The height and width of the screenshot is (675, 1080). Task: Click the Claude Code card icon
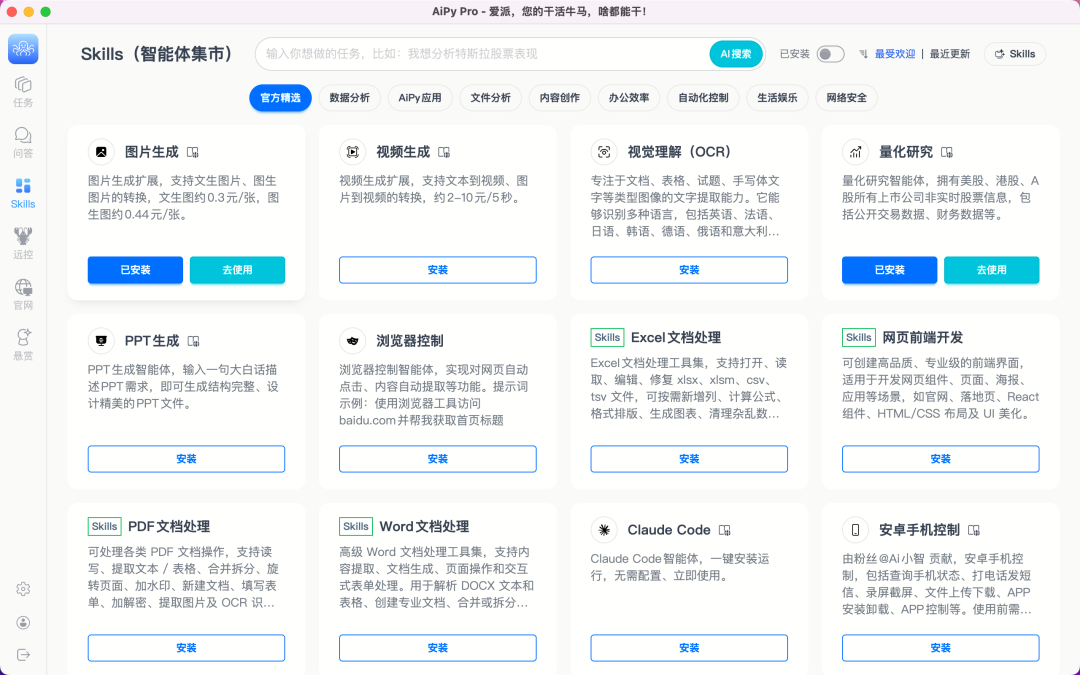[x=602, y=530]
